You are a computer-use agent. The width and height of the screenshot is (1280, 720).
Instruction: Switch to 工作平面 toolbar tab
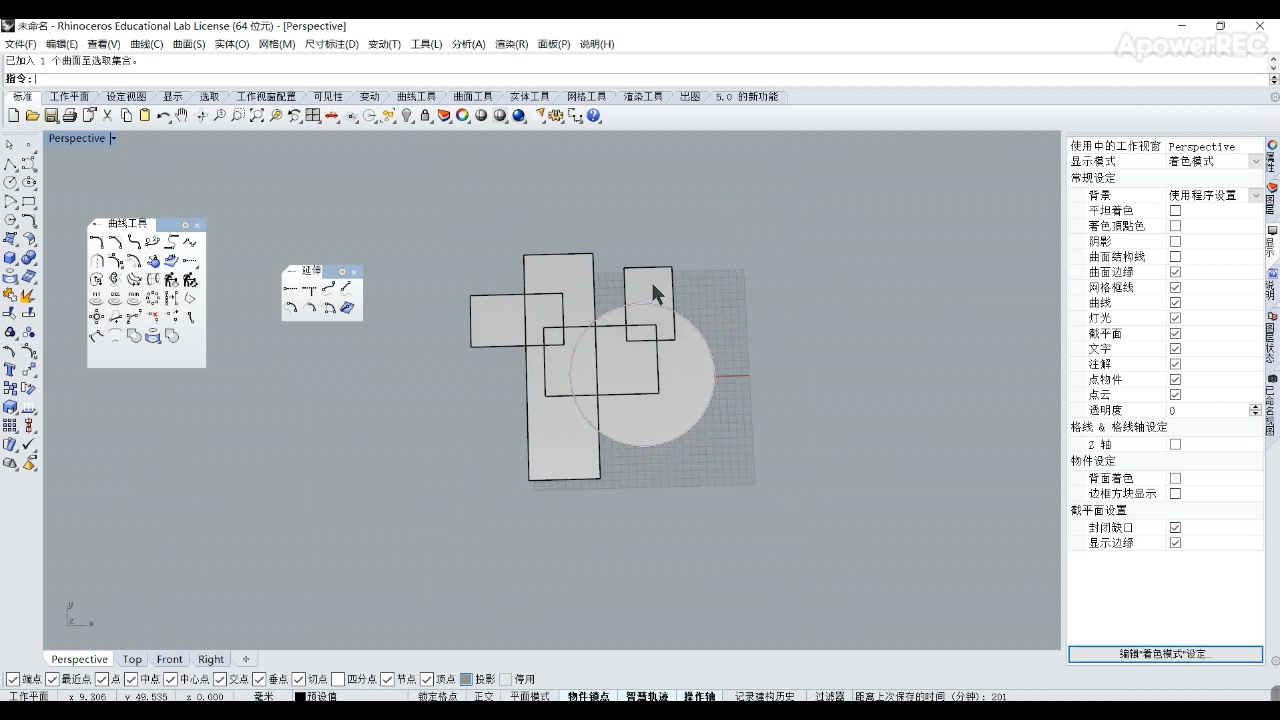click(x=69, y=97)
